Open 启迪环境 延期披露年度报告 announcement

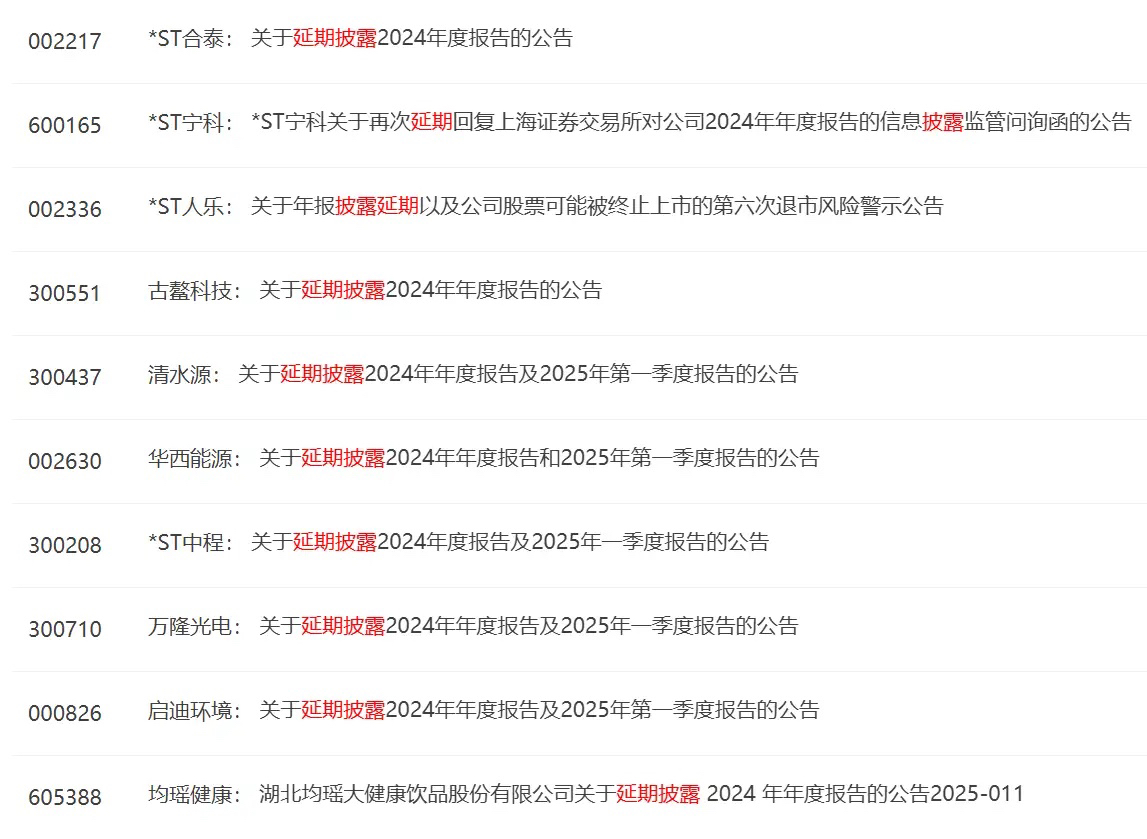(x=539, y=711)
